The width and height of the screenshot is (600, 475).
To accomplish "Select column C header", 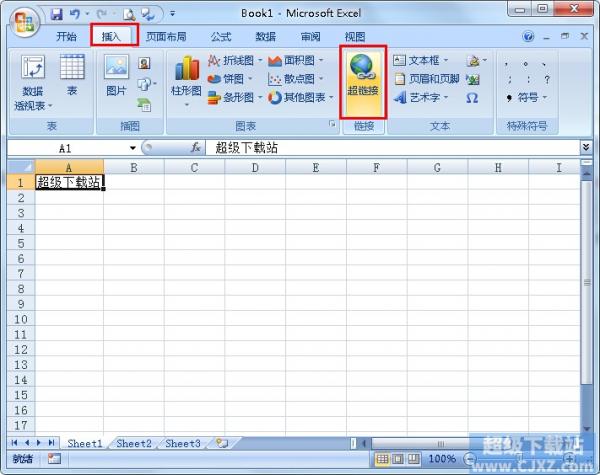I will [194, 167].
